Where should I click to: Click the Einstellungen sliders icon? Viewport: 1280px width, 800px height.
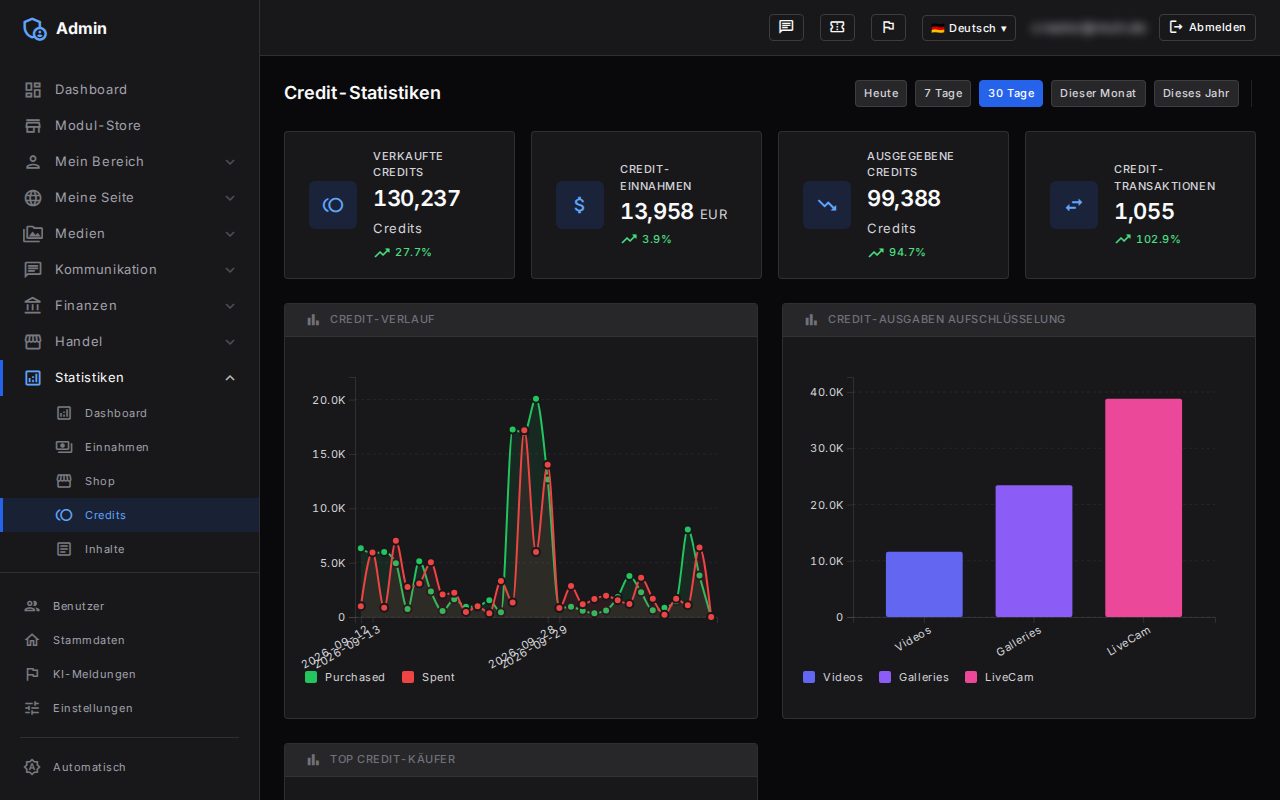tap(32, 708)
